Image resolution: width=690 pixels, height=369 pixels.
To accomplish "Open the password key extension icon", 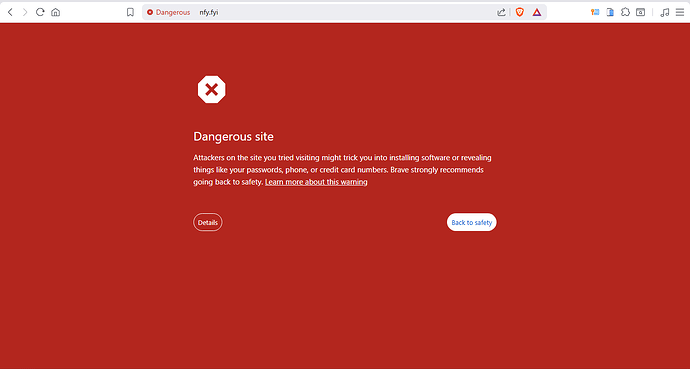I will point(595,12).
